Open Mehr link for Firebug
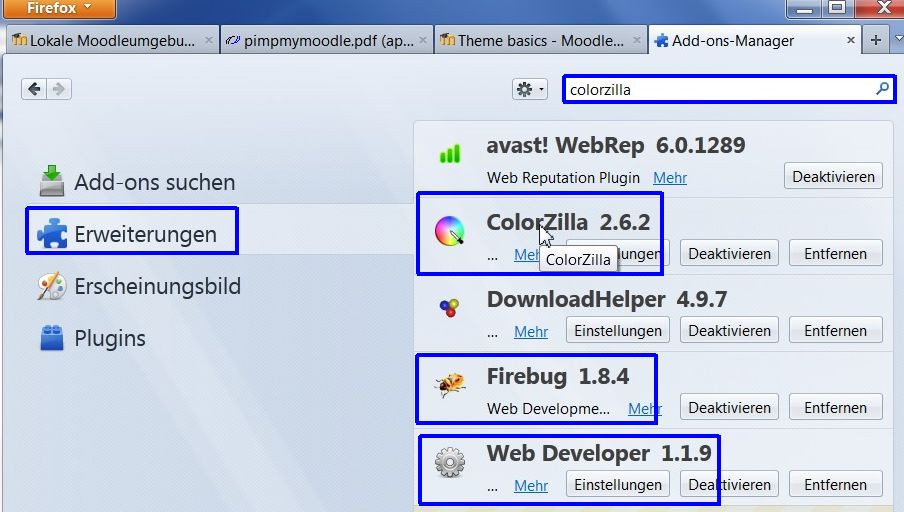Screen dimensions: 904x512 tap(645, 409)
